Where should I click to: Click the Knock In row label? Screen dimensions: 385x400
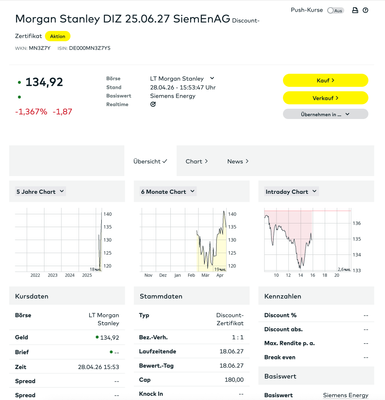click(x=151, y=394)
